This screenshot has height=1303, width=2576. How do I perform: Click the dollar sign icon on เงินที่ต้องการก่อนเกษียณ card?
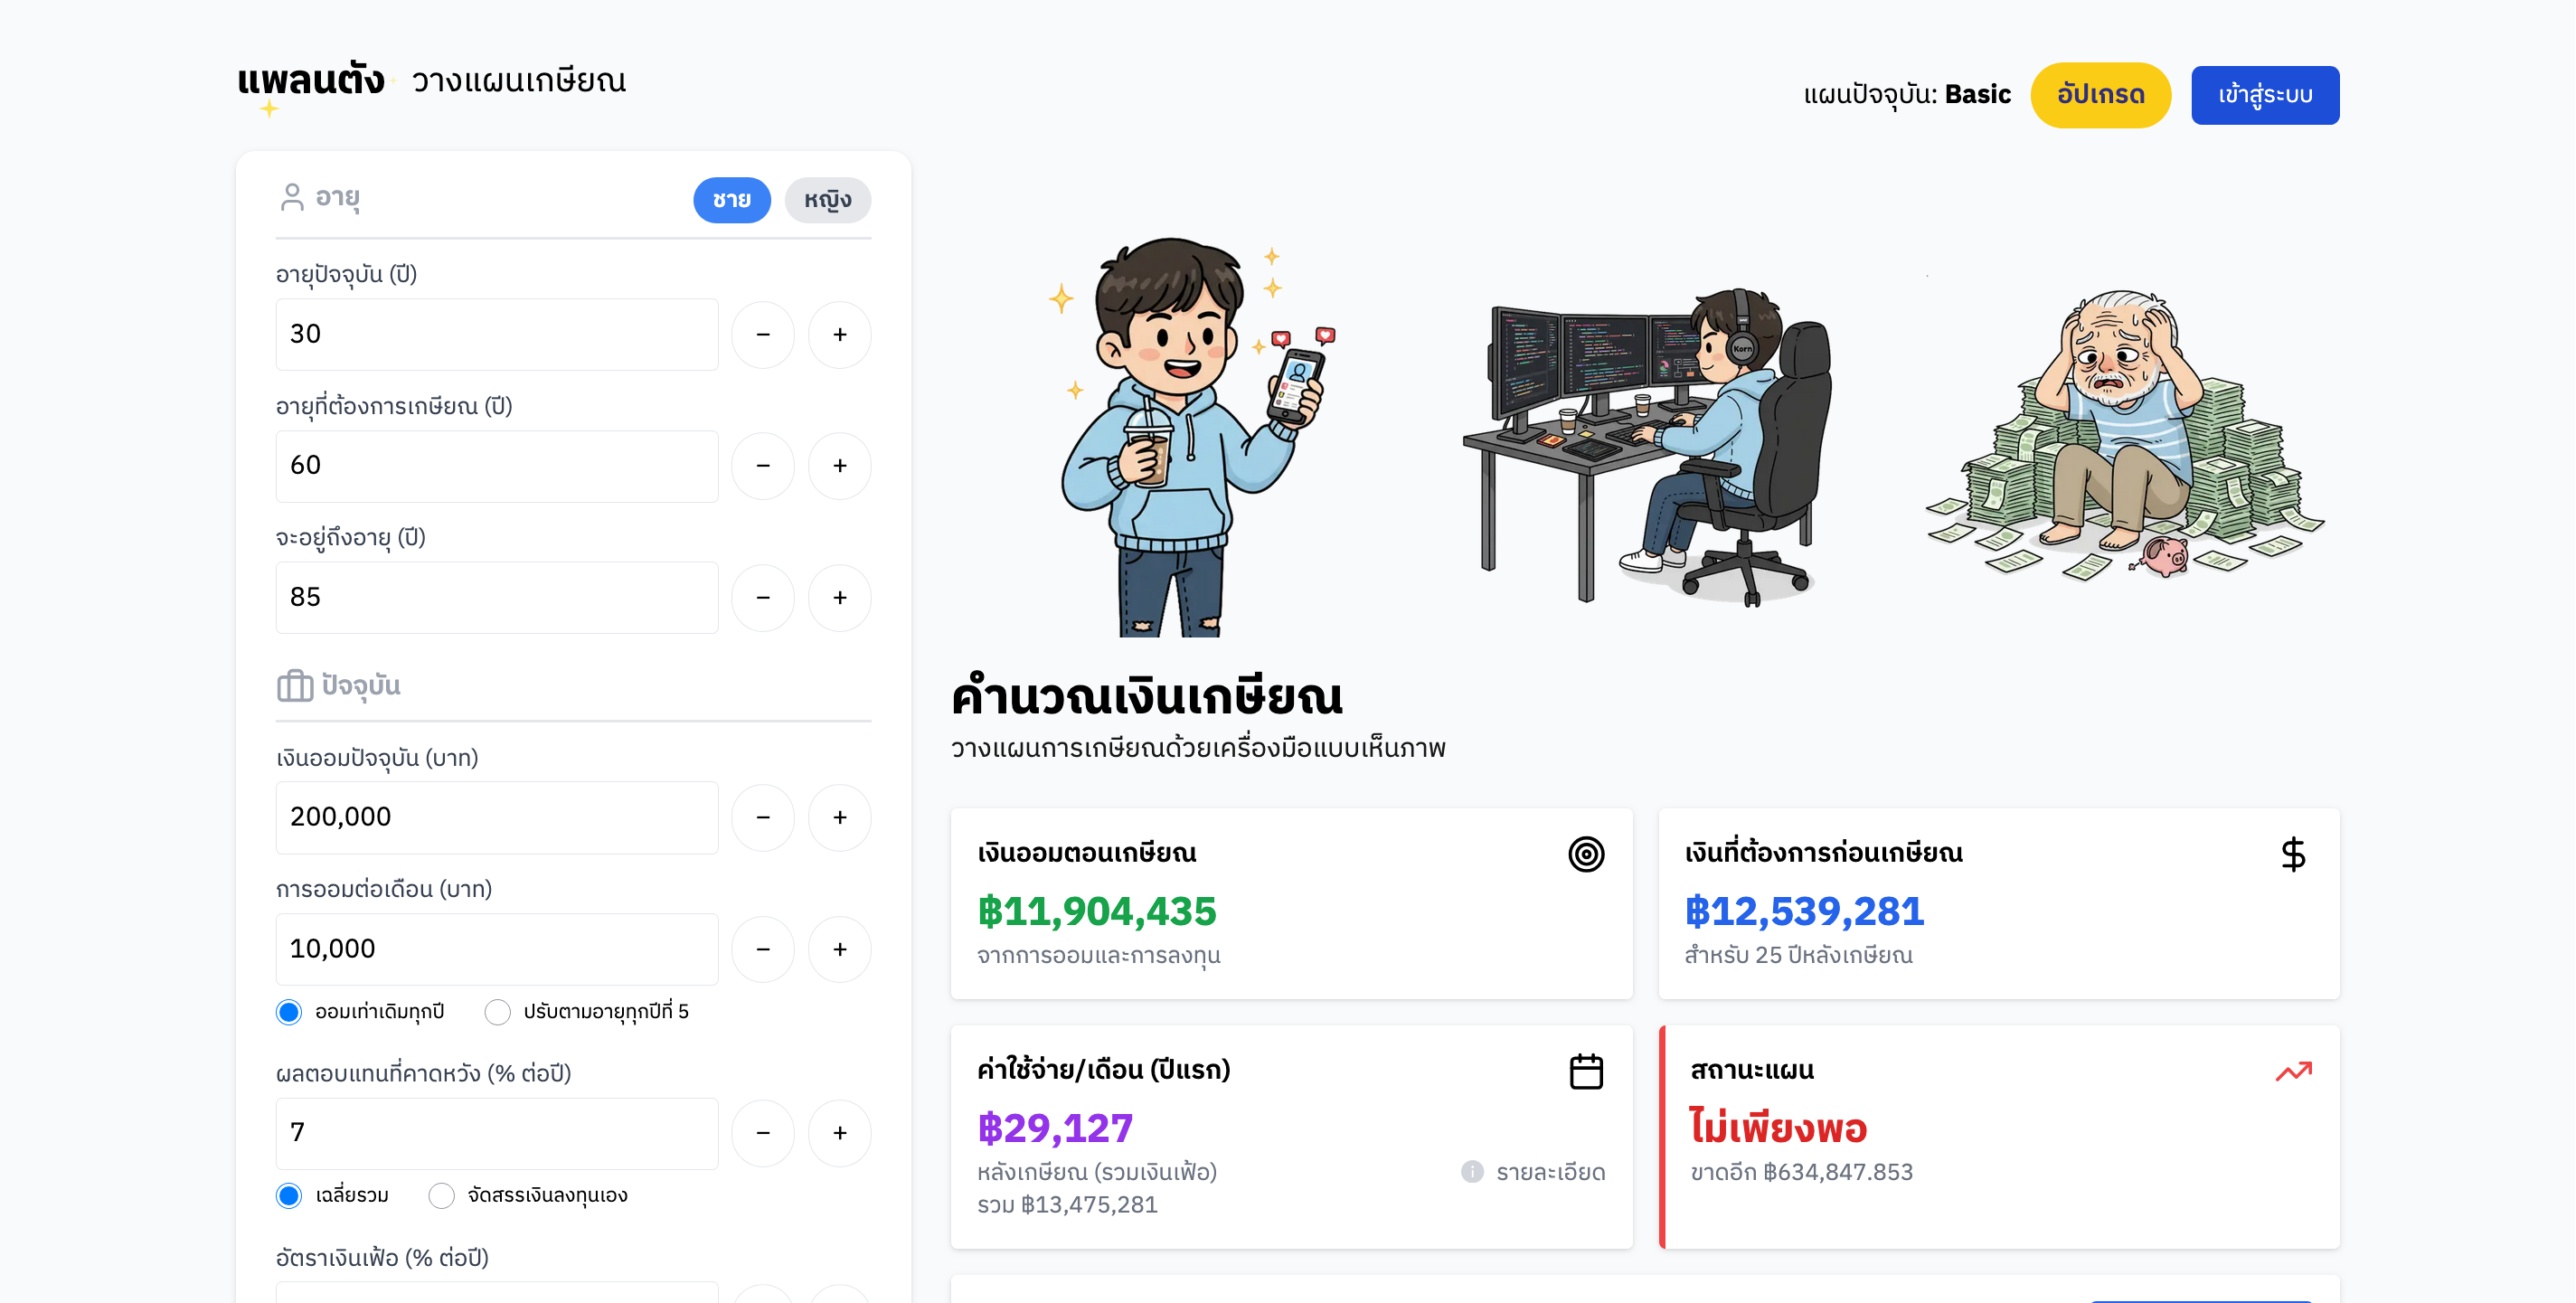(x=2293, y=854)
